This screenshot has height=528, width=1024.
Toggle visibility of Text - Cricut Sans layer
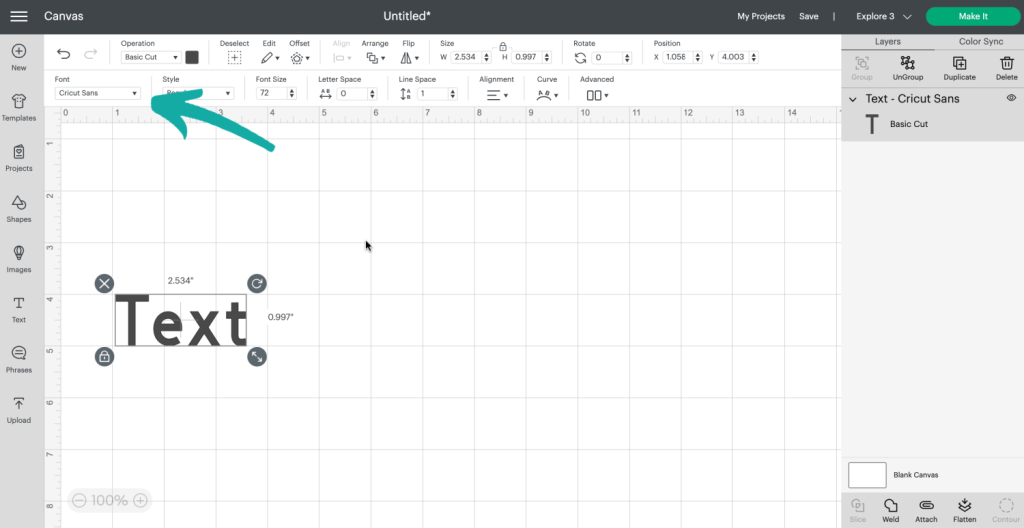1011,98
